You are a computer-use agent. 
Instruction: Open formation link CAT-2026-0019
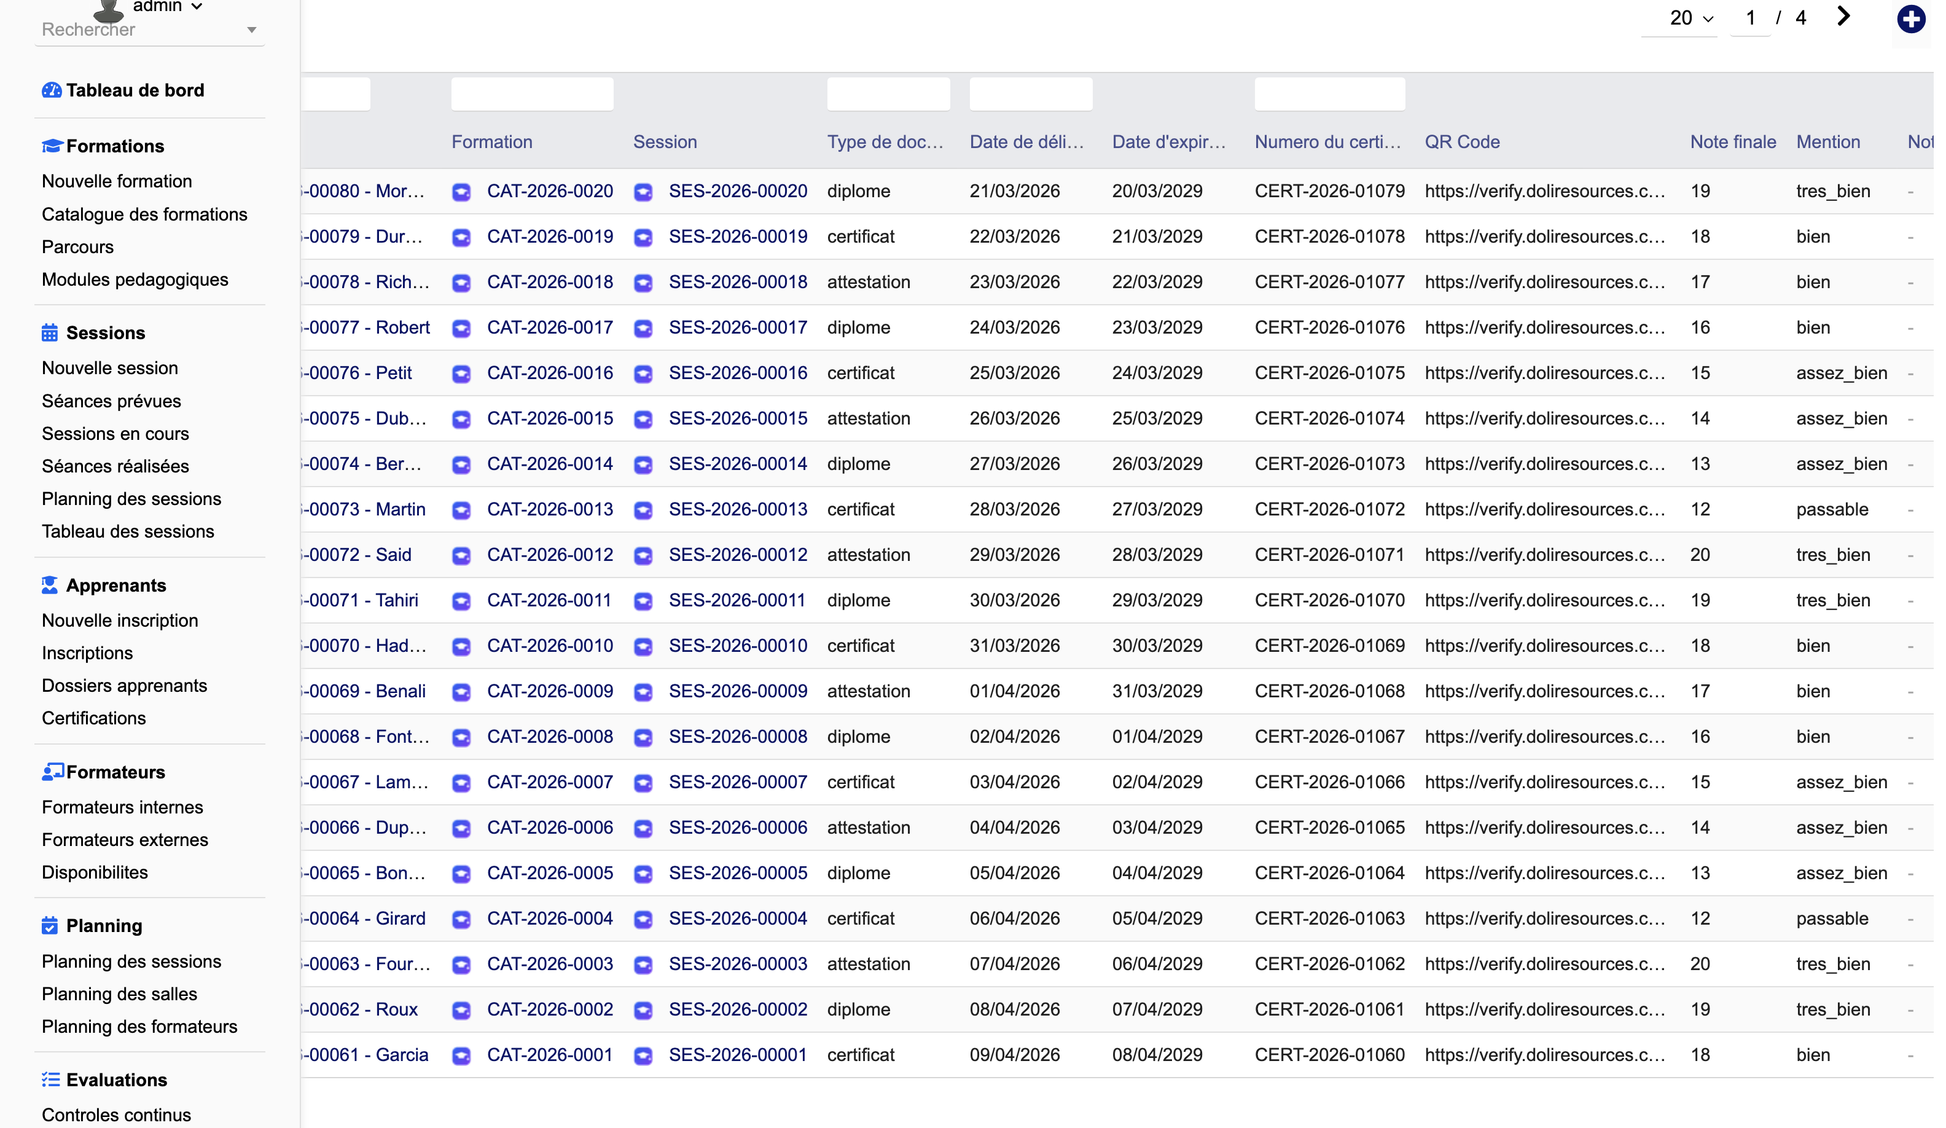point(550,237)
